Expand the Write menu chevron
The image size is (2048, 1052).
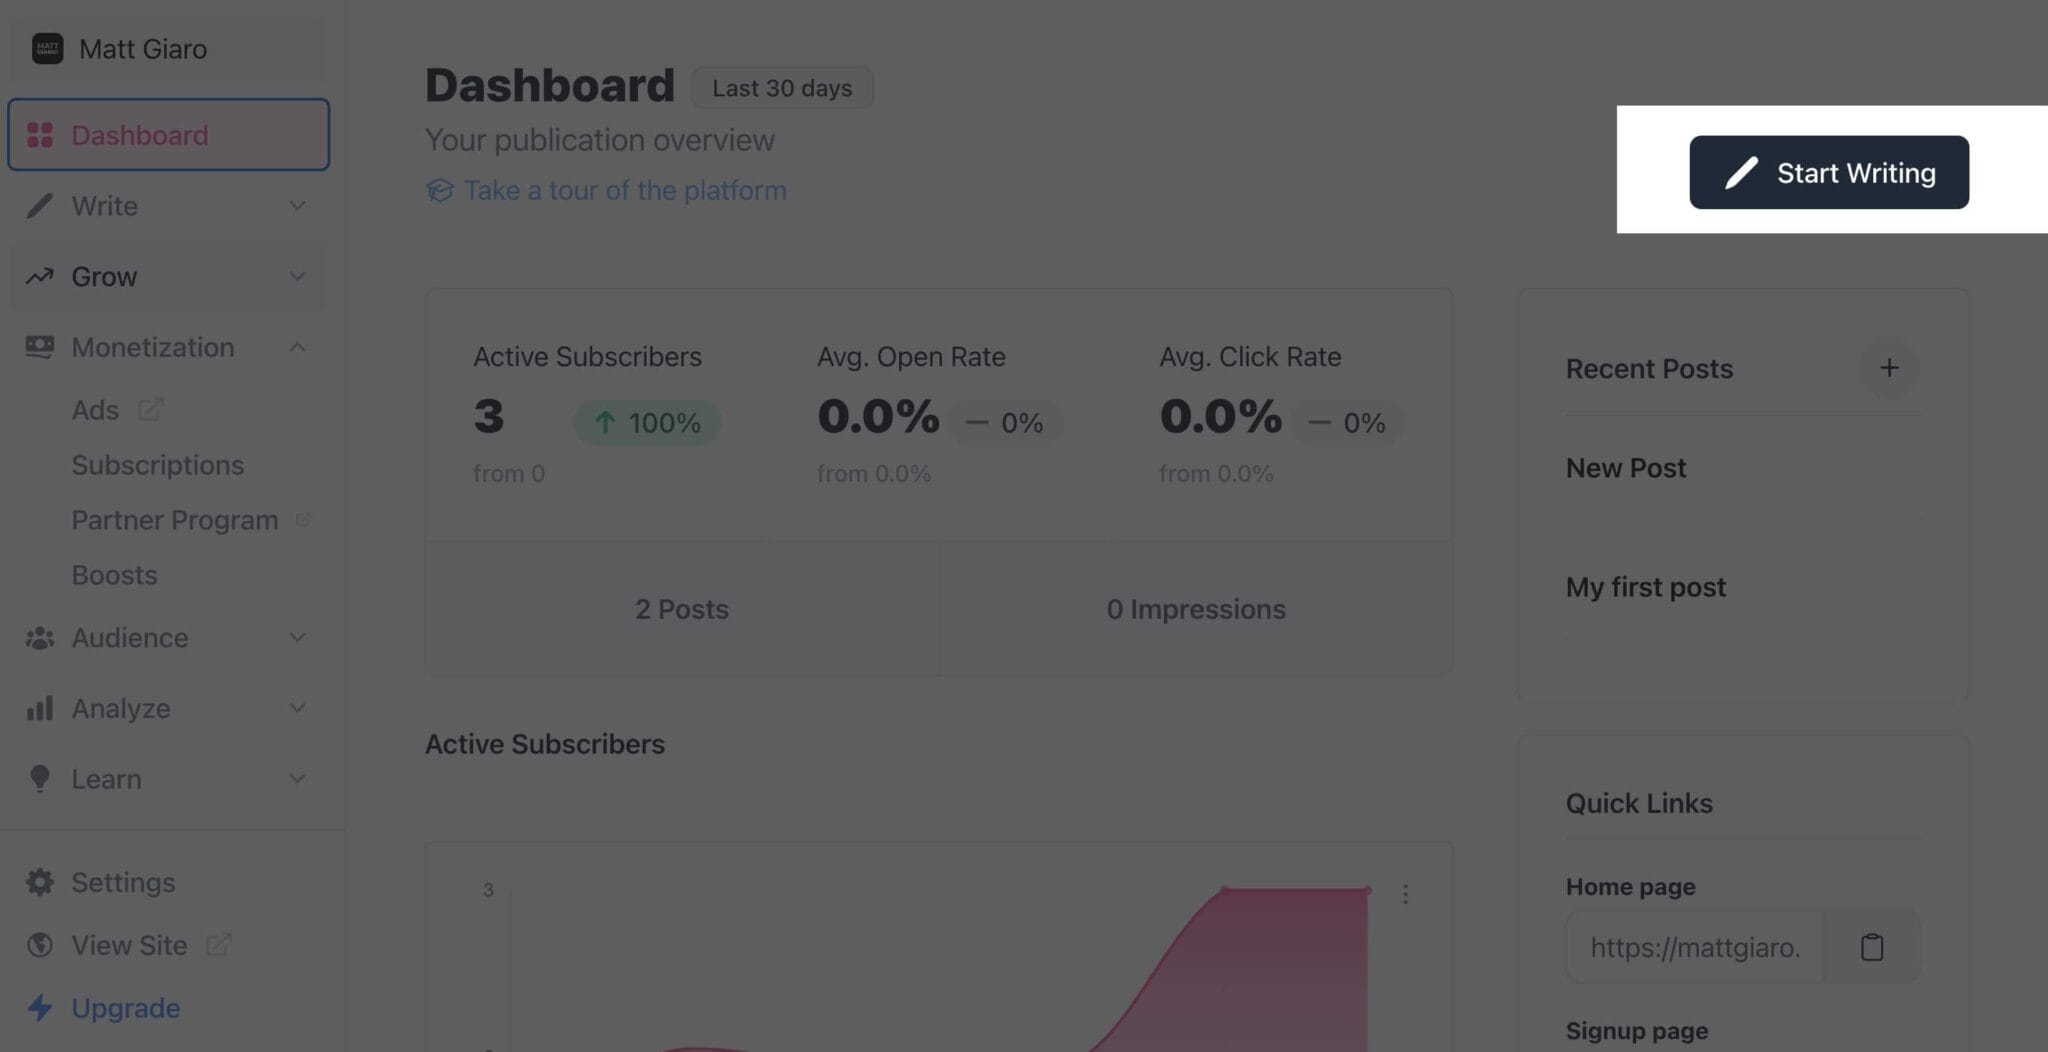tap(297, 206)
